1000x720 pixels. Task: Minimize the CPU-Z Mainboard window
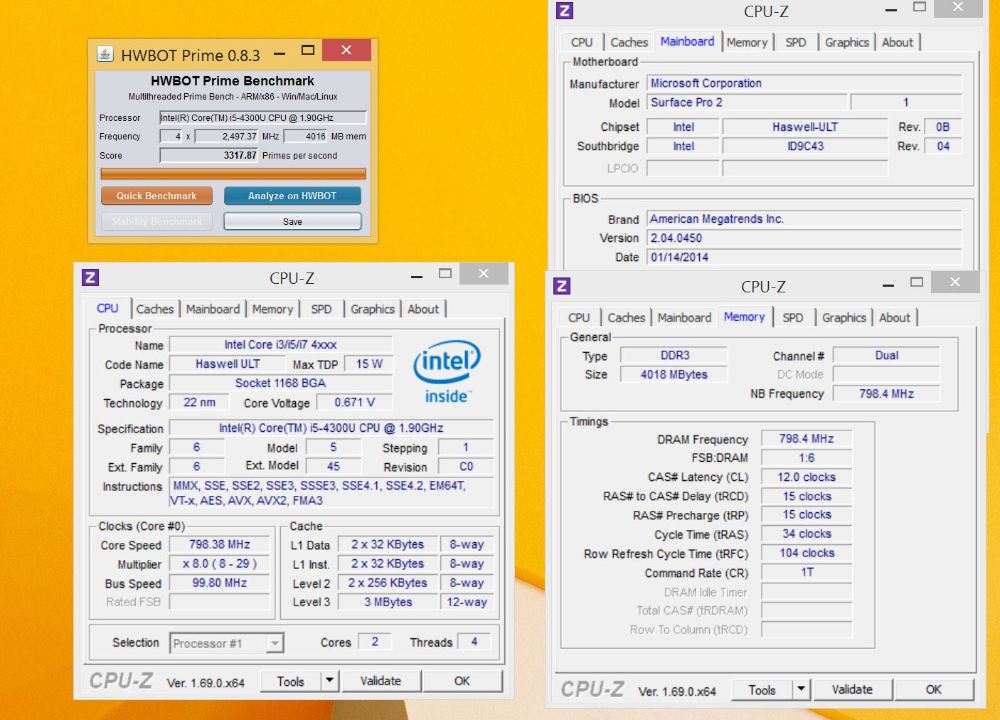[891, 10]
